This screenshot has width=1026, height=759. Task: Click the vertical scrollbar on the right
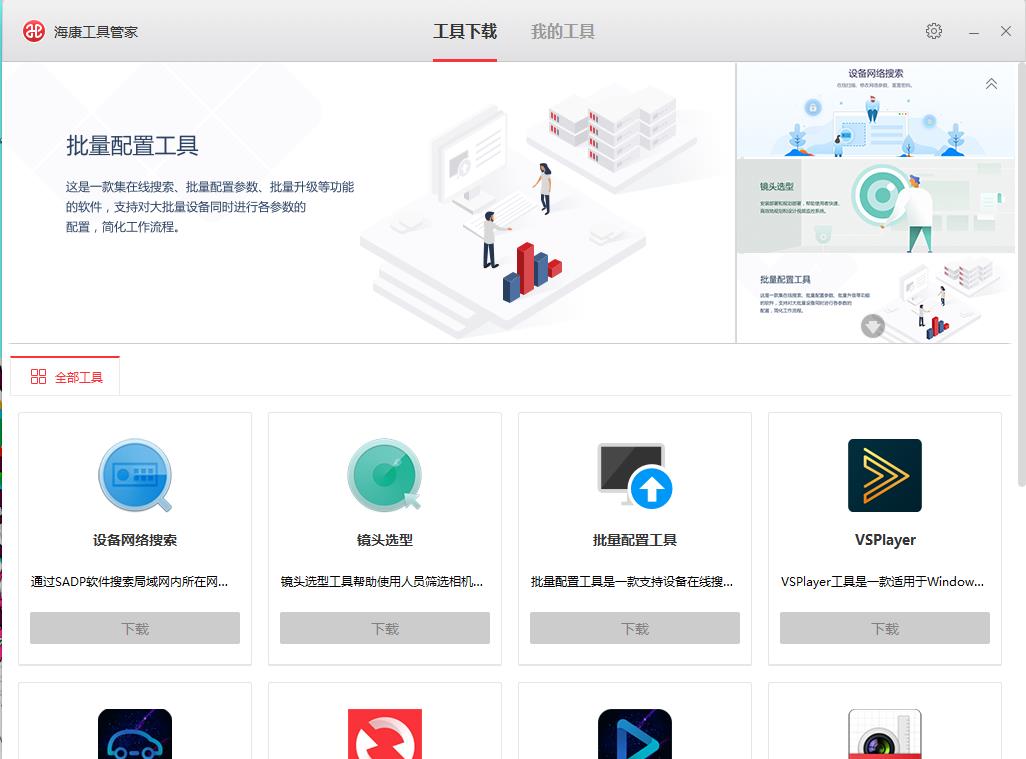[x=1021, y=275]
